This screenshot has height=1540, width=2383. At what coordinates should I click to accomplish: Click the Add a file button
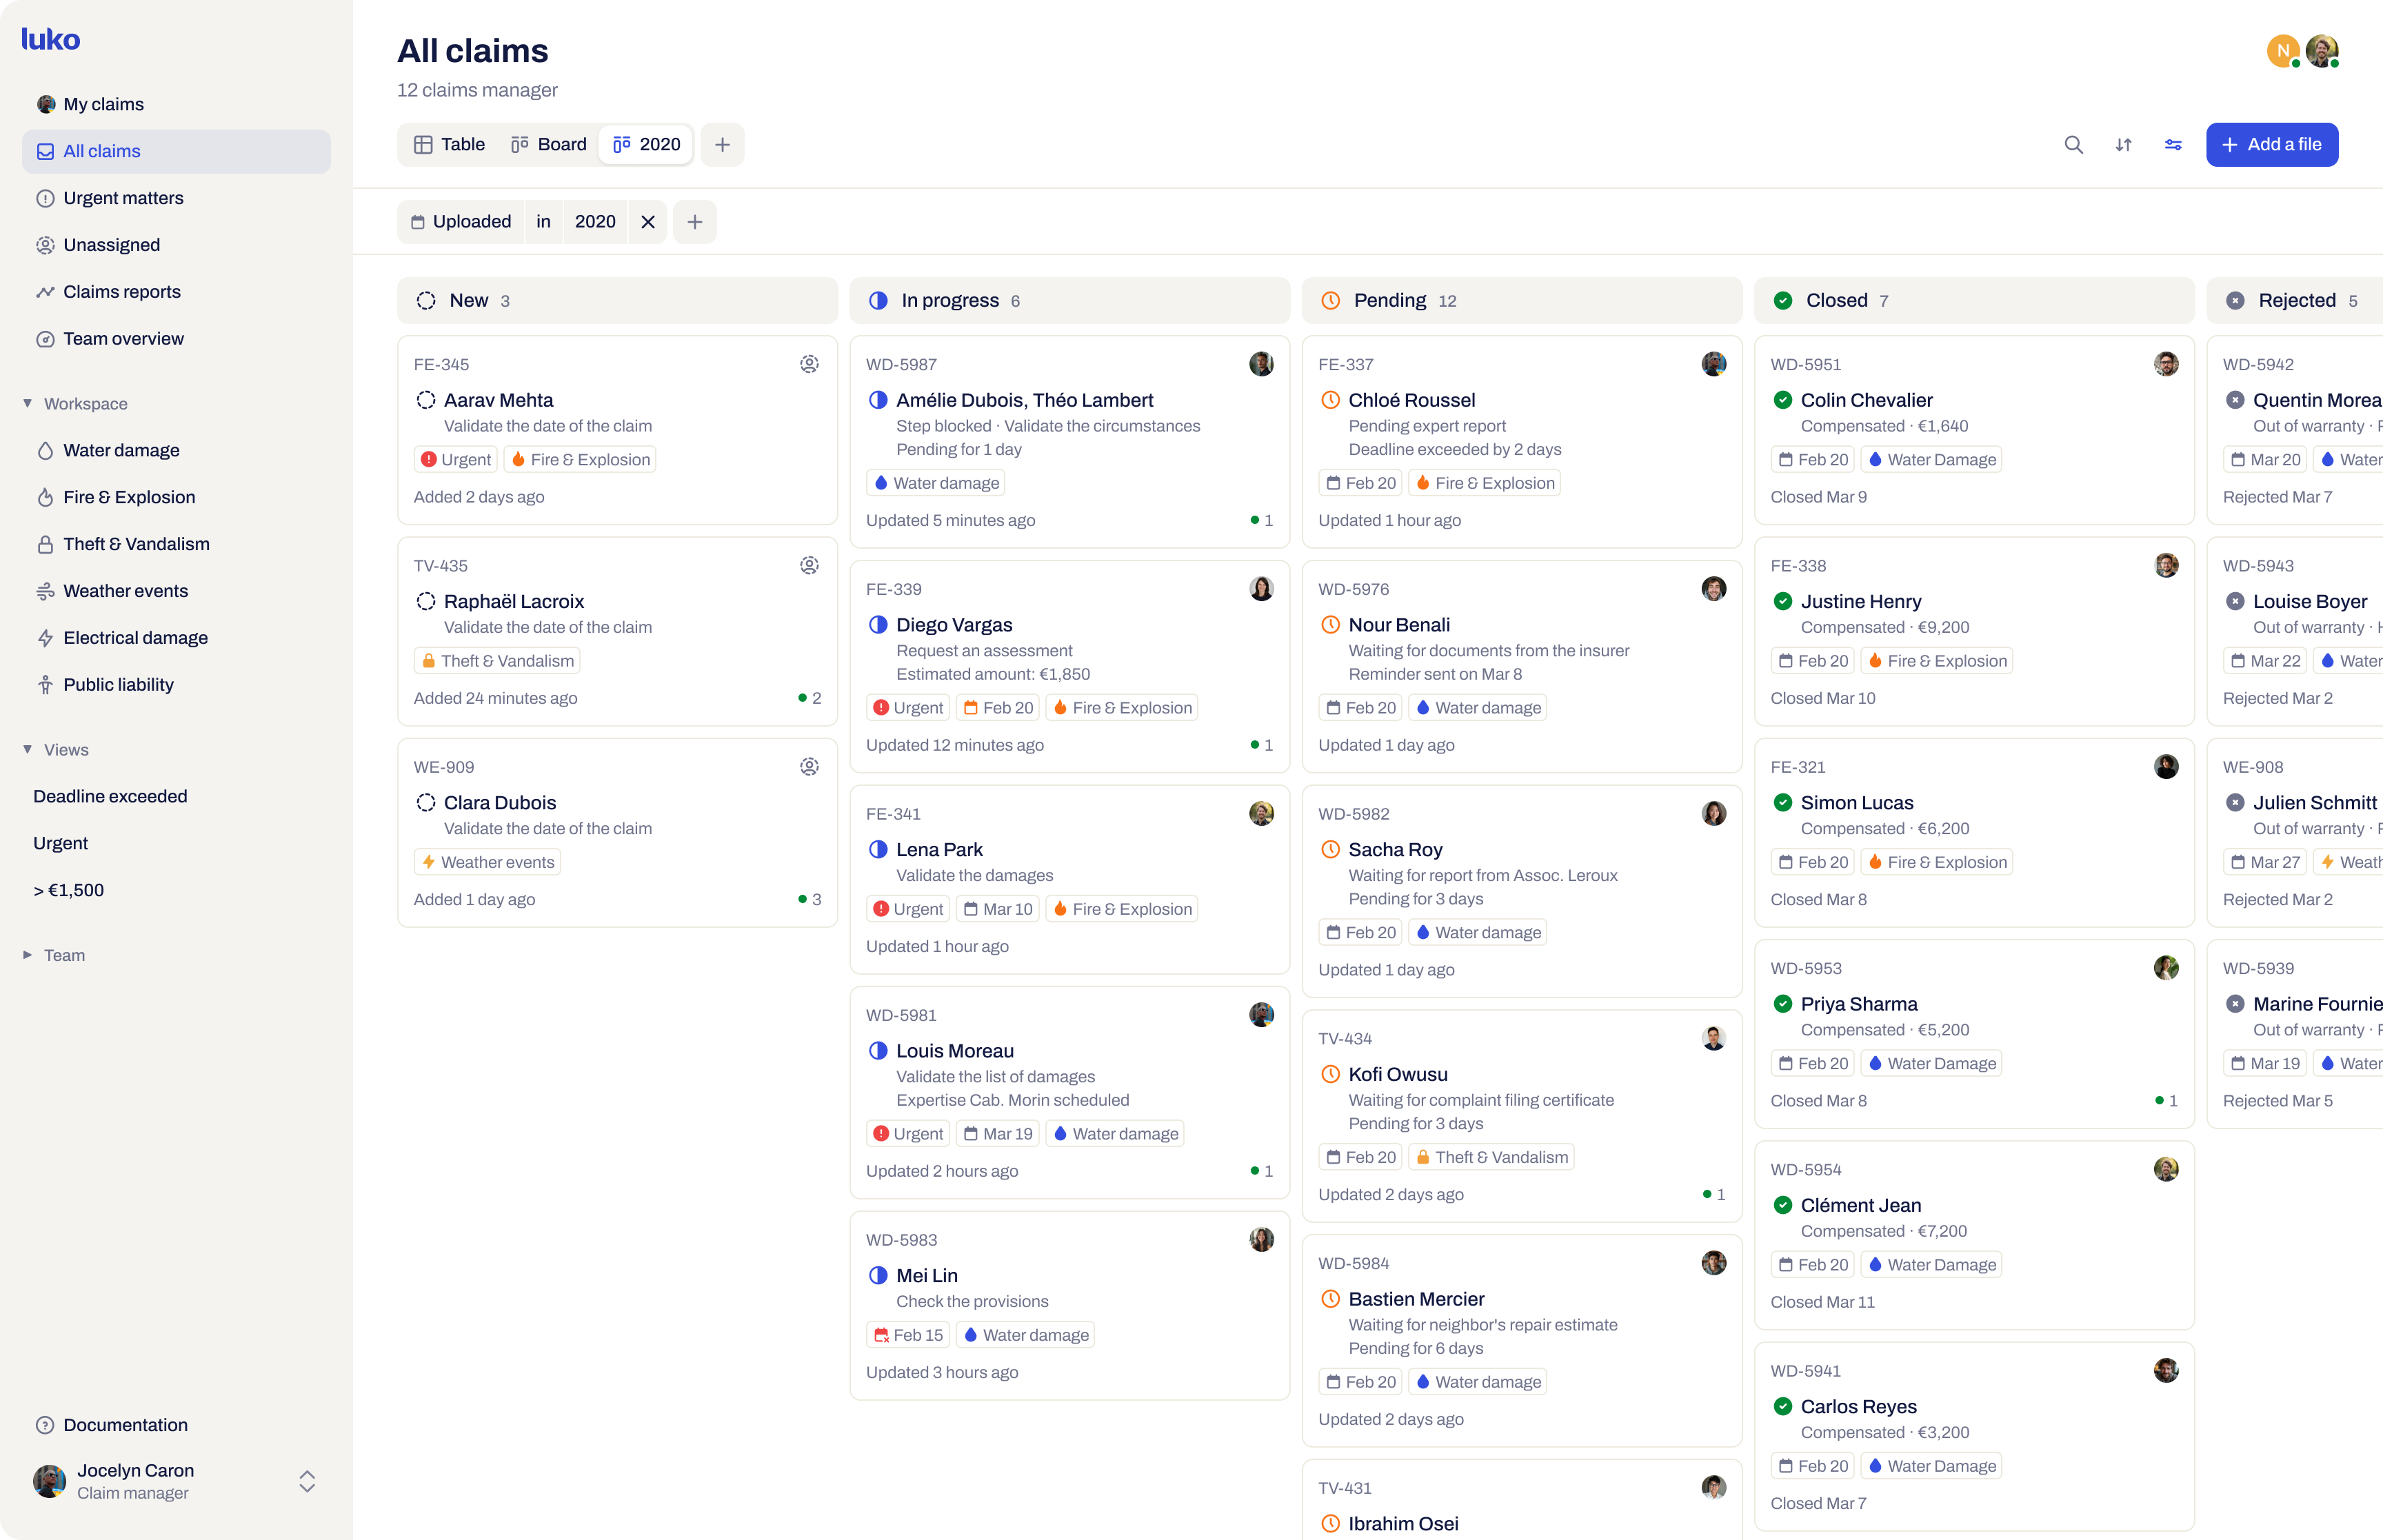[x=2271, y=145]
